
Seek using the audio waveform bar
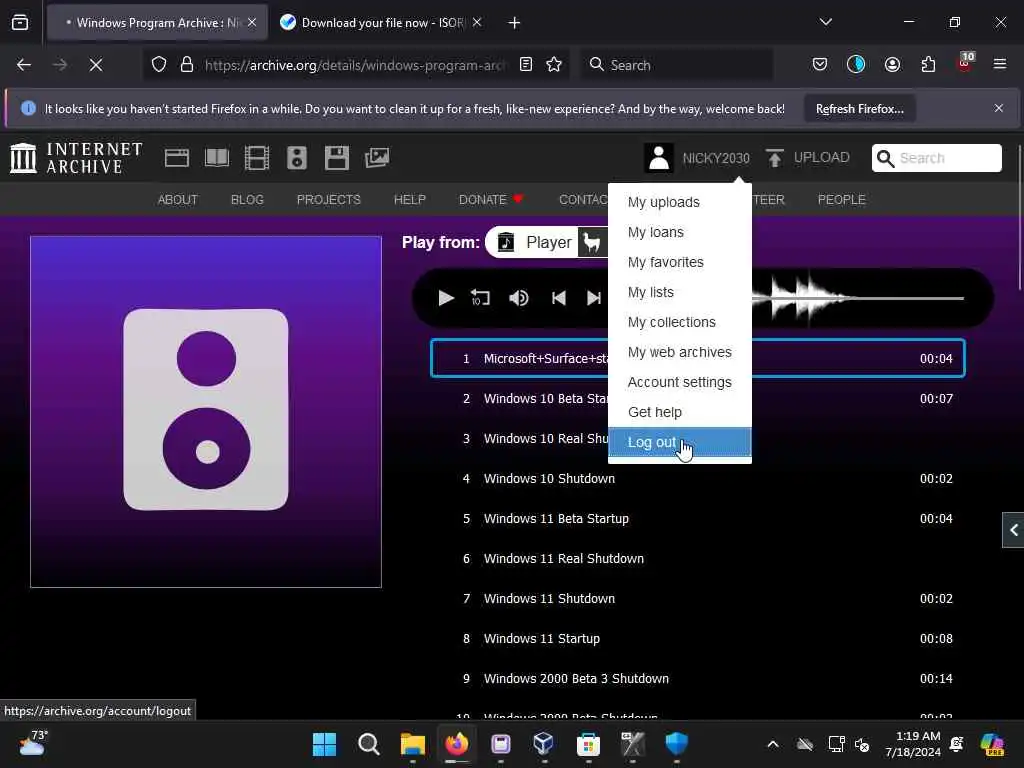pos(857,298)
